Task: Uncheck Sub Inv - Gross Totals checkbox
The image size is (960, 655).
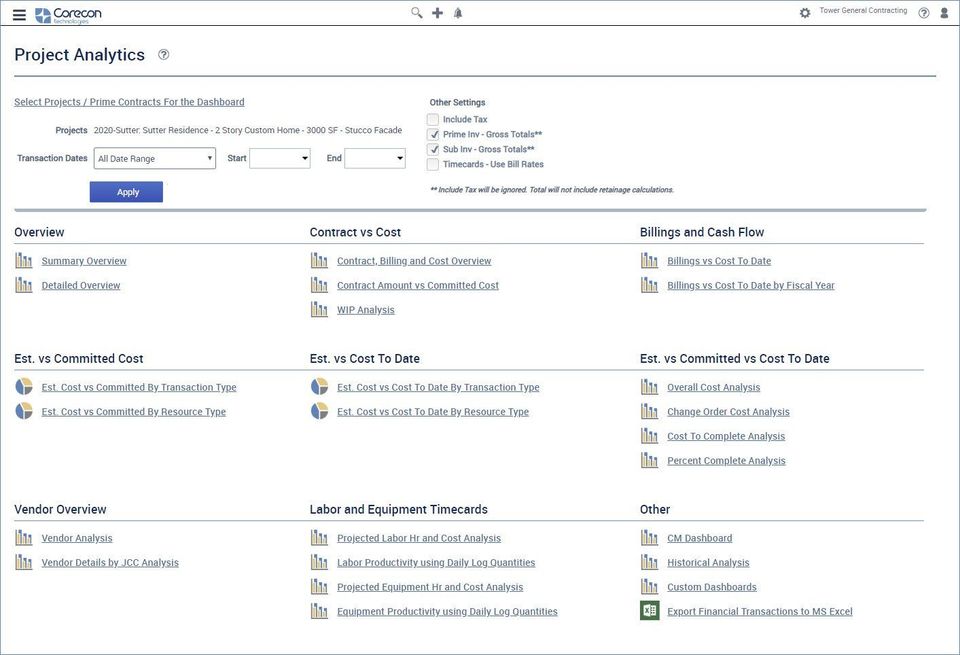Action: 433,149
